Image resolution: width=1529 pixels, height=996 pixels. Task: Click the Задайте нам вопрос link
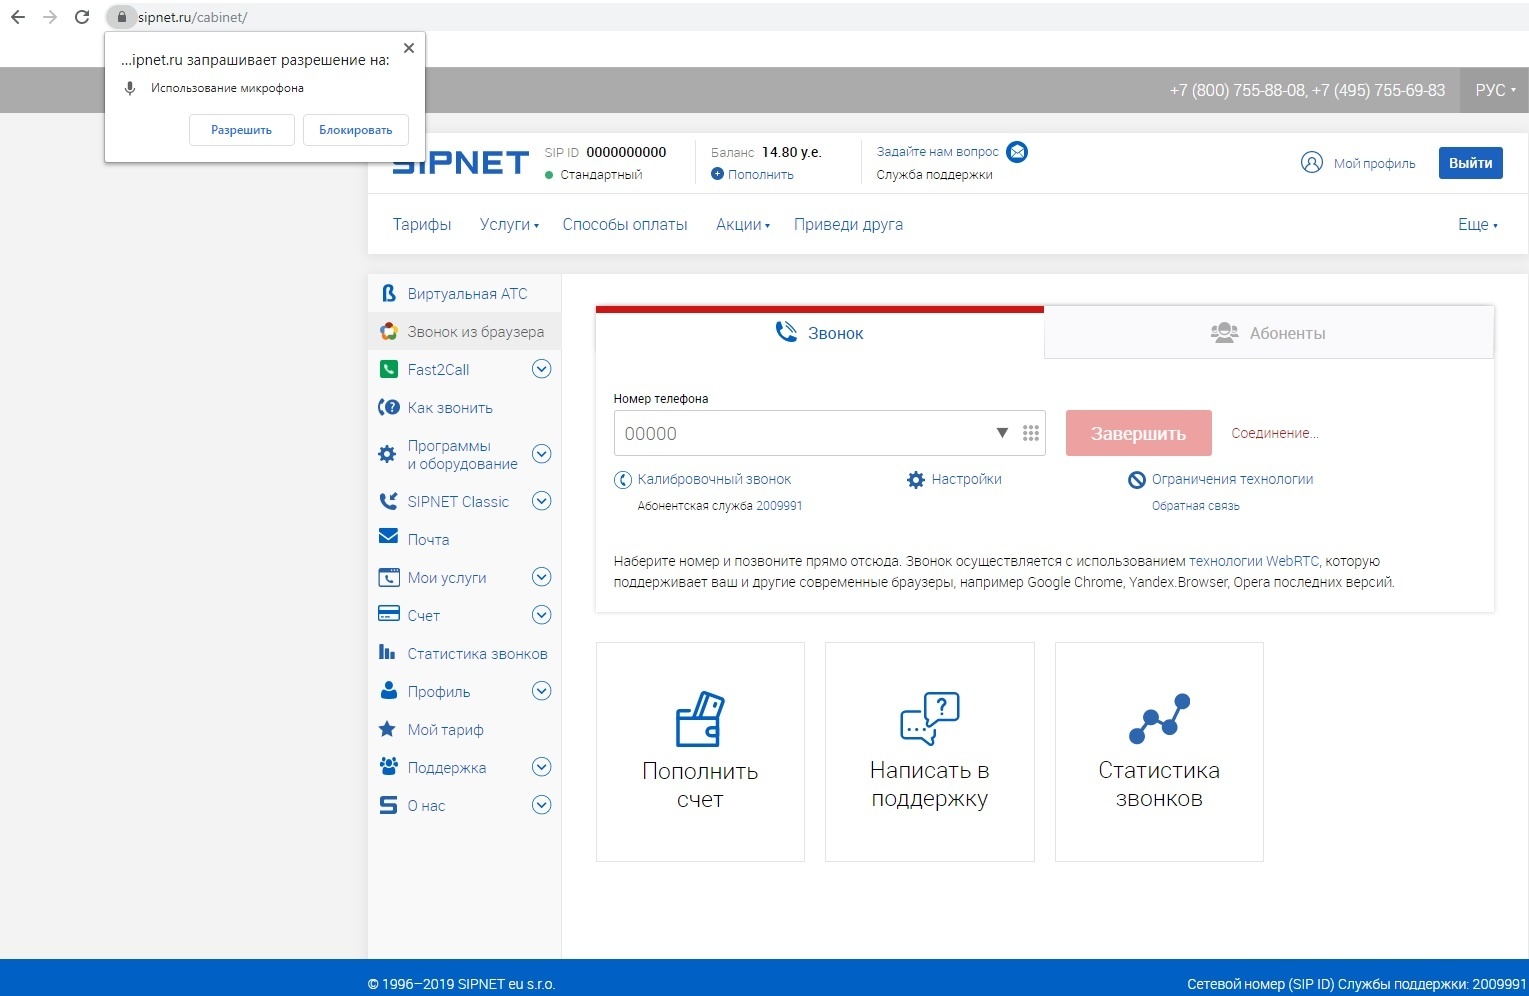point(938,152)
